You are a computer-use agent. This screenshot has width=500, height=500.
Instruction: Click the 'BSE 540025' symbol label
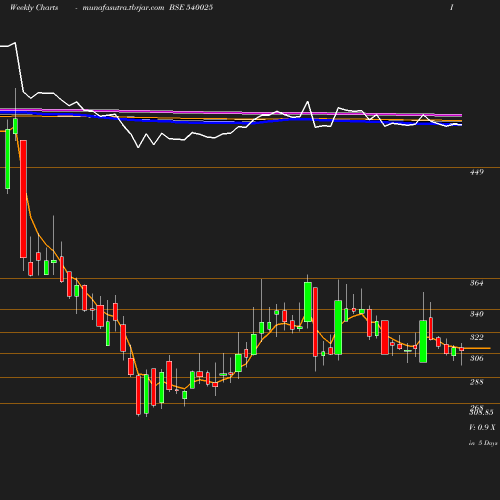click(x=191, y=8)
